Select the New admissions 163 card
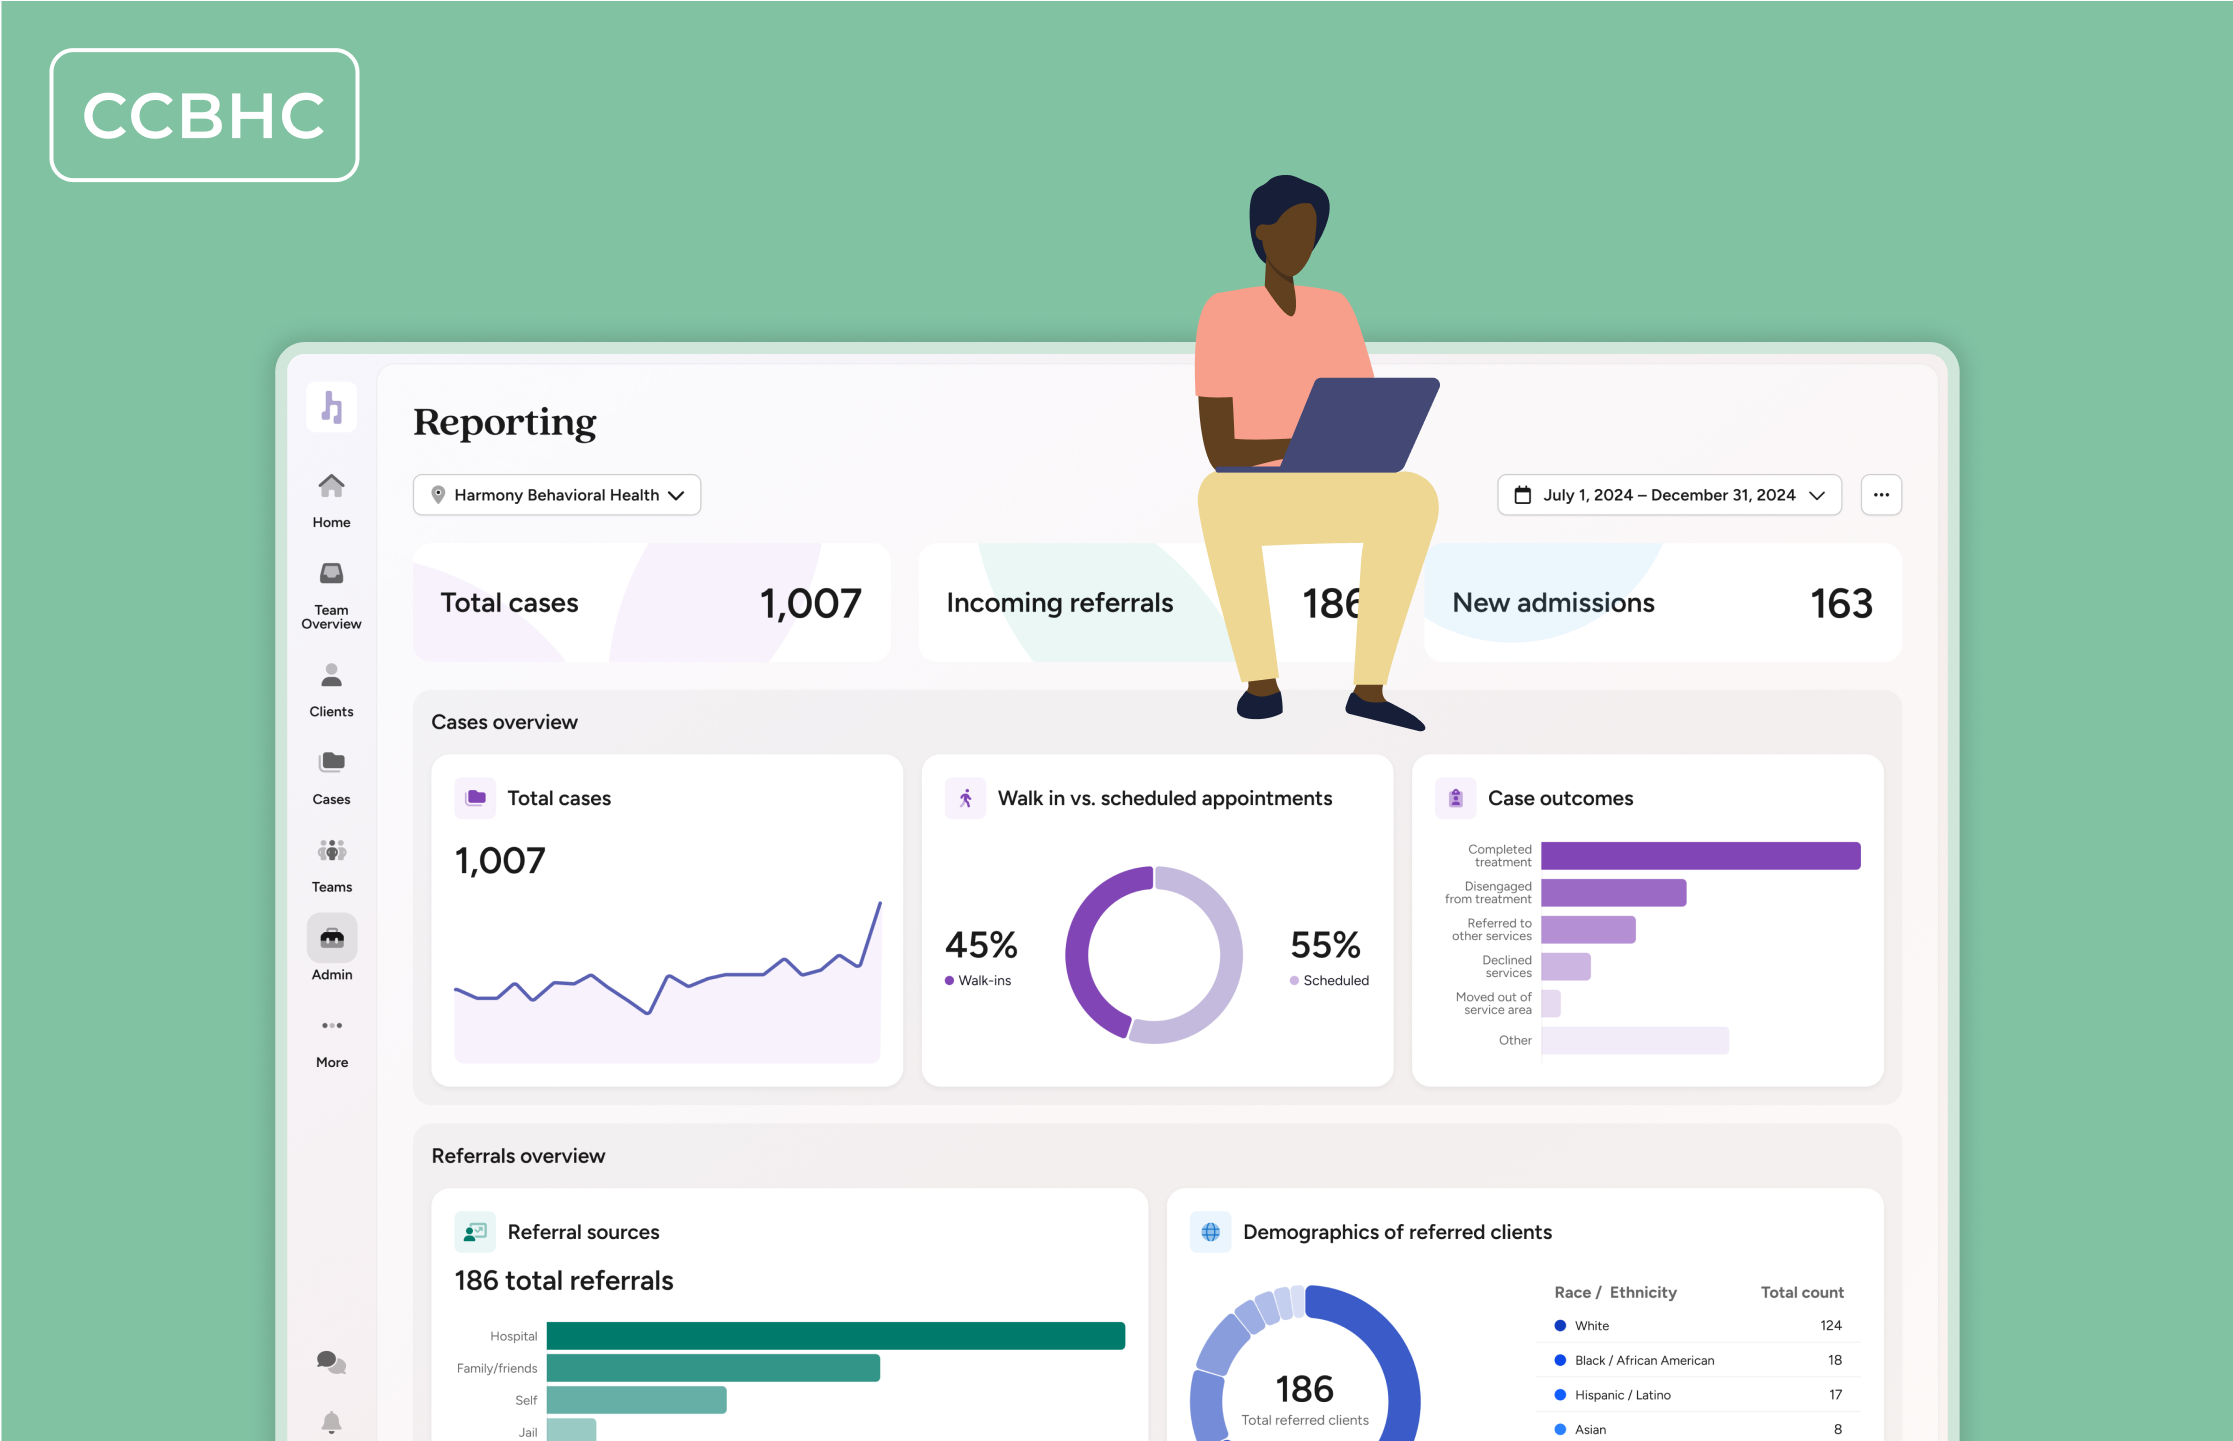2233x1441 pixels. click(1663, 603)
